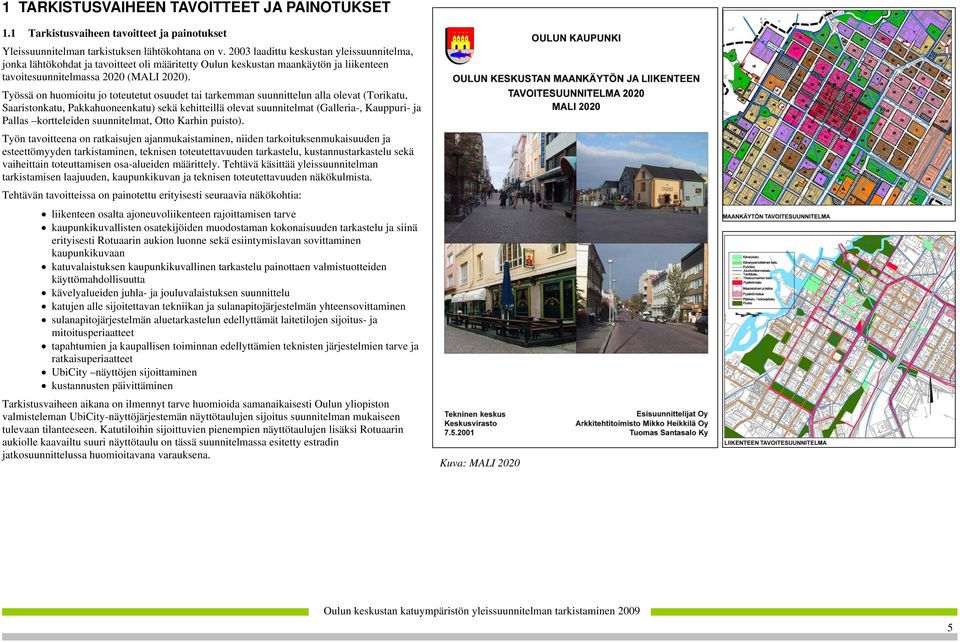Click the paragraph starting 'Tarkistusvaiheen aikana on ilmennyt'
The height and width of the screenshot is (642, 960).
tap(203, 430)
